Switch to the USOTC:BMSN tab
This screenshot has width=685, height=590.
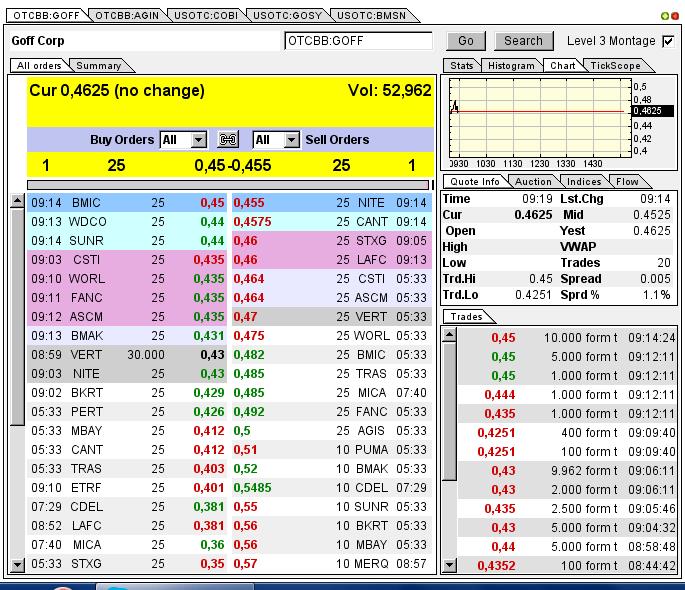[x=371, y=15]
